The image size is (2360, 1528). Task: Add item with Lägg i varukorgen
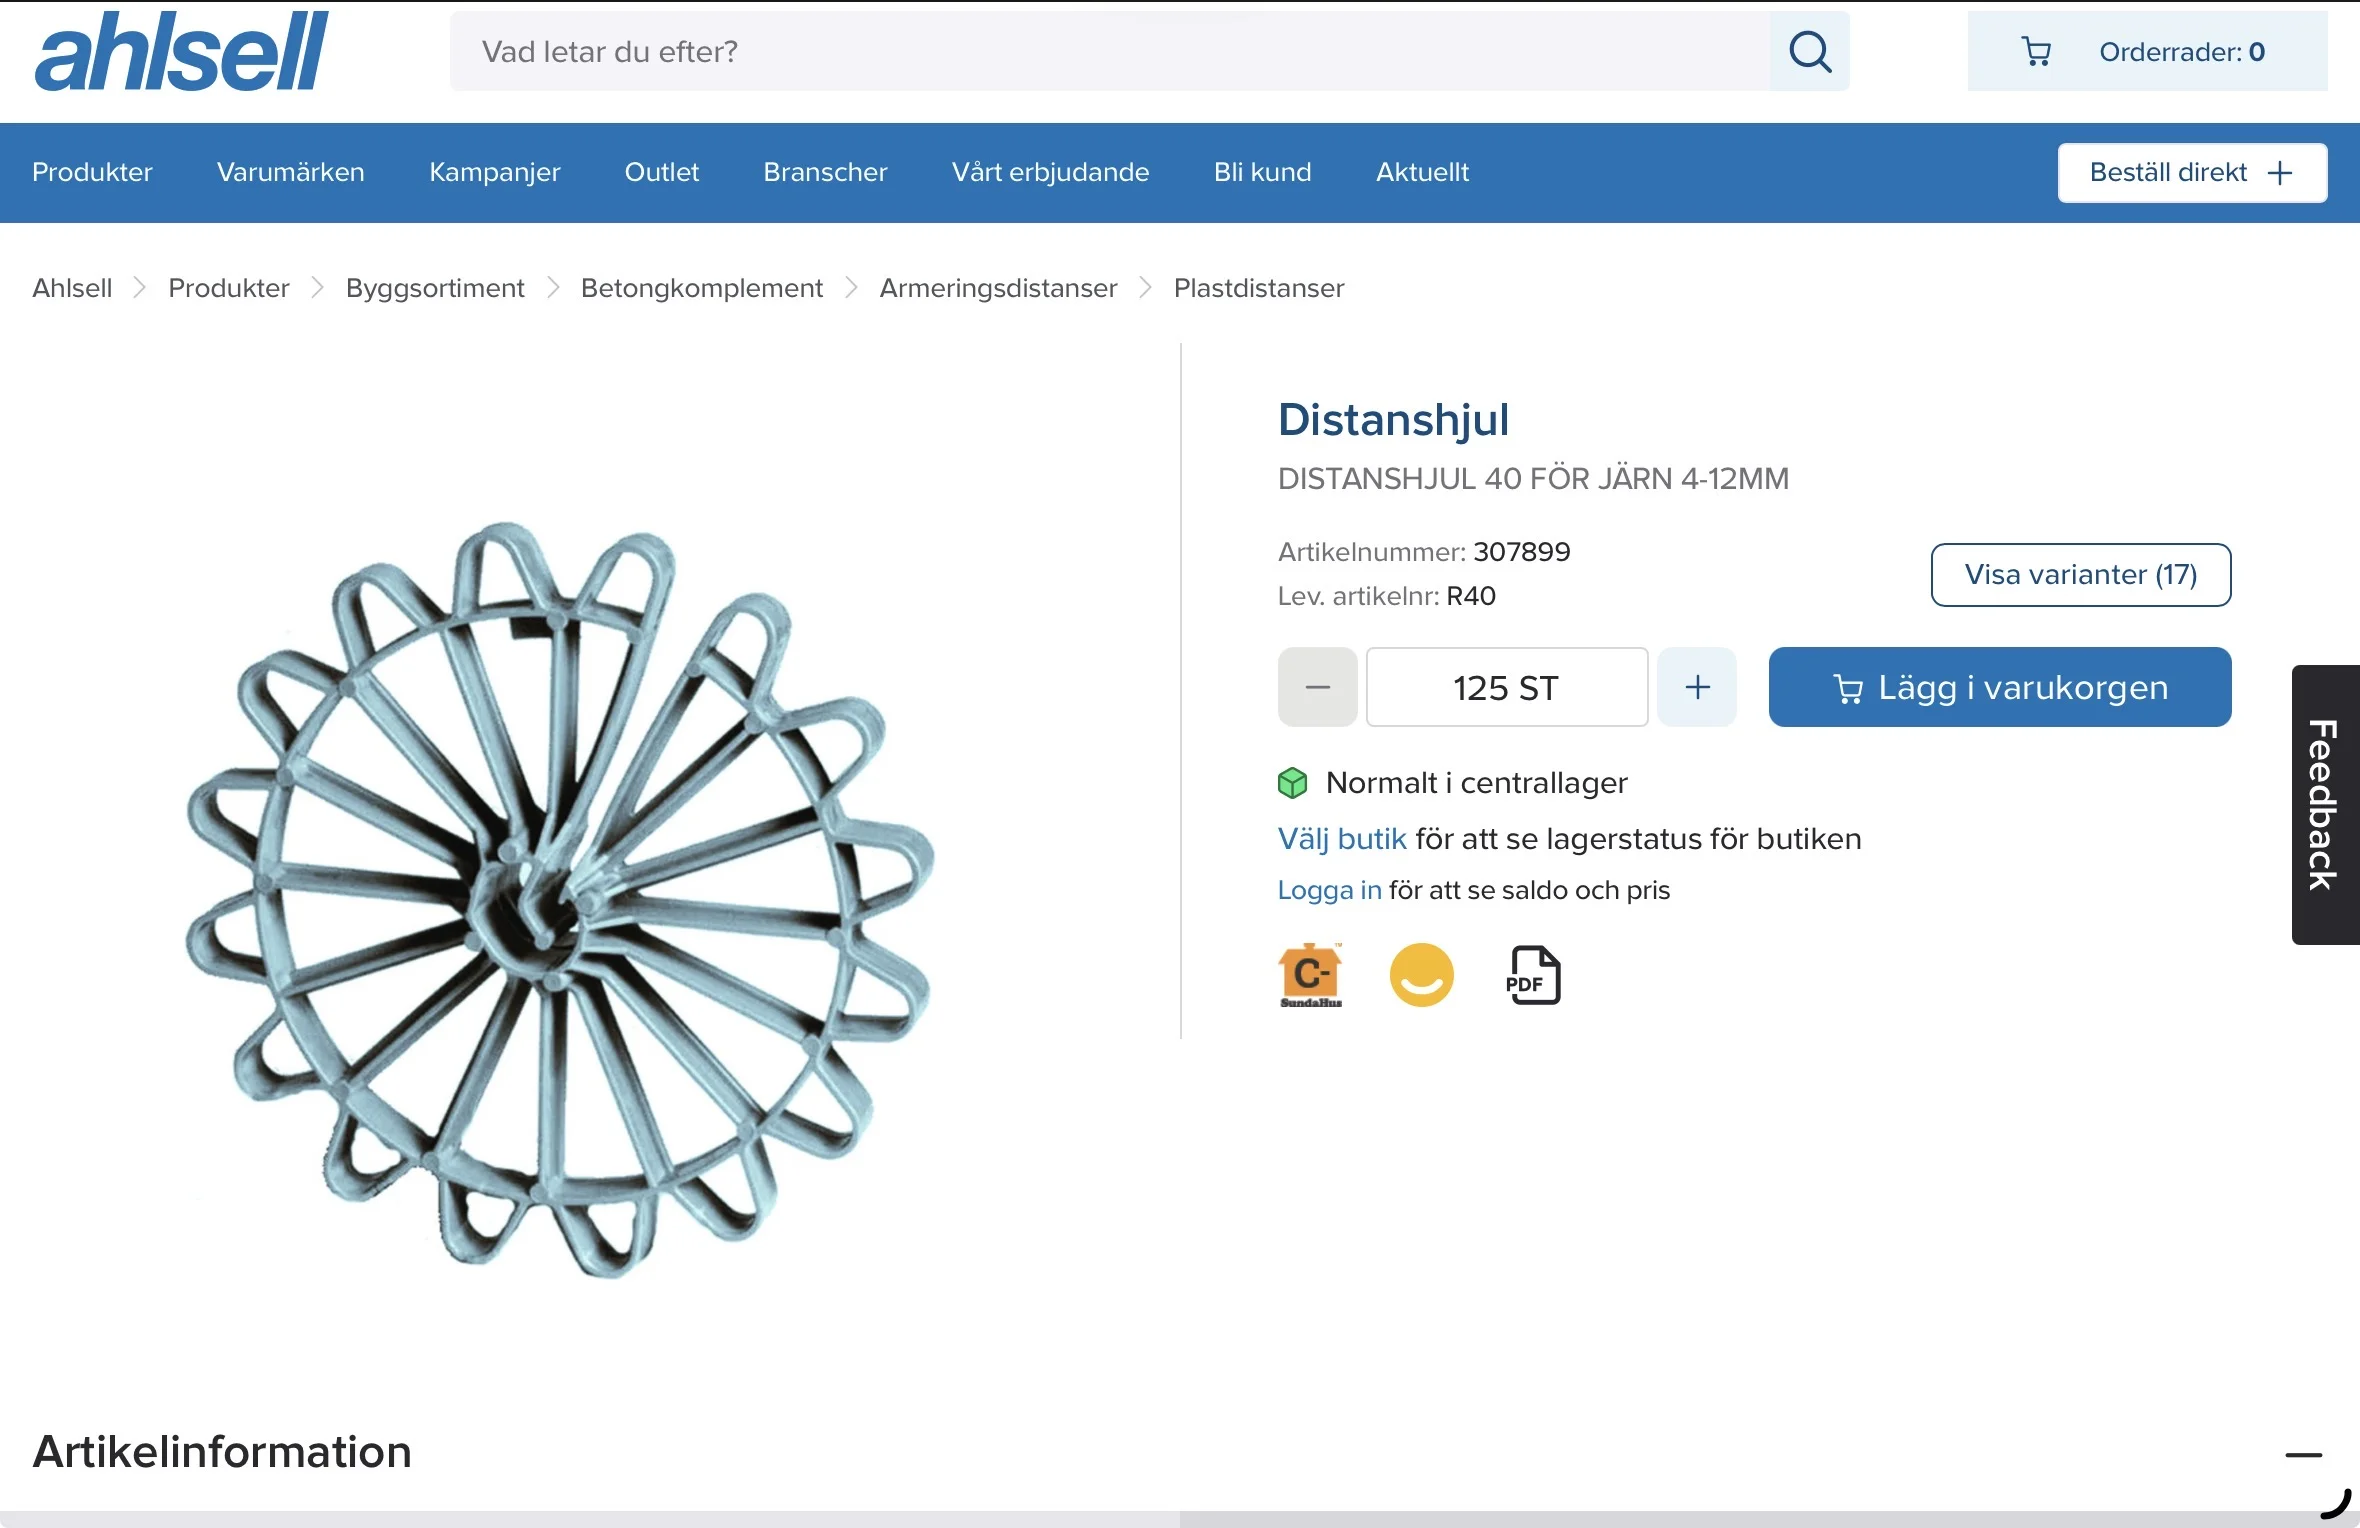click(1999, 687)
